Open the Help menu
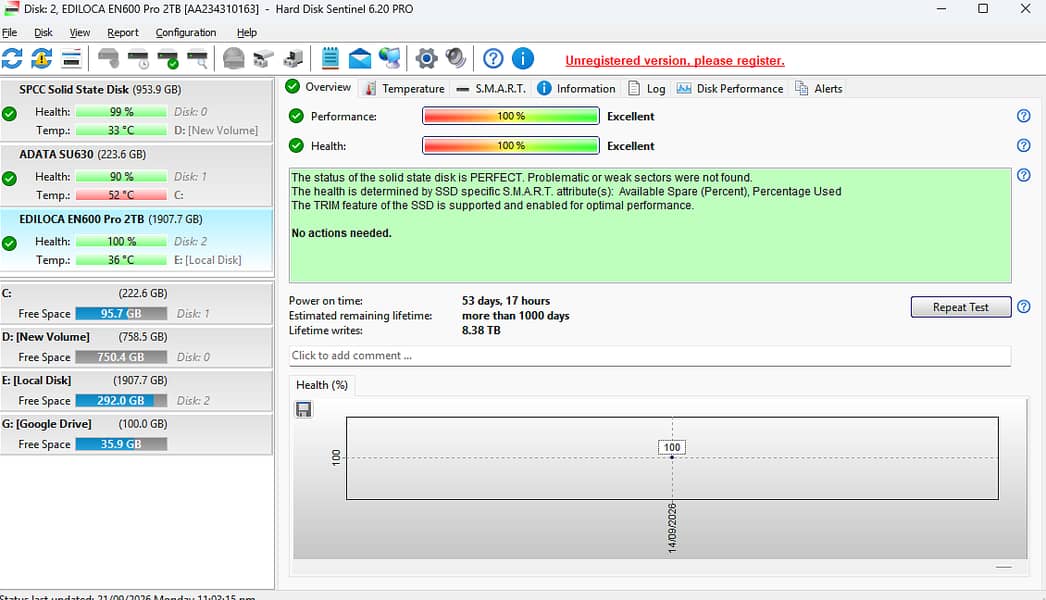1046x600 pixels. (x=246, y=32)
